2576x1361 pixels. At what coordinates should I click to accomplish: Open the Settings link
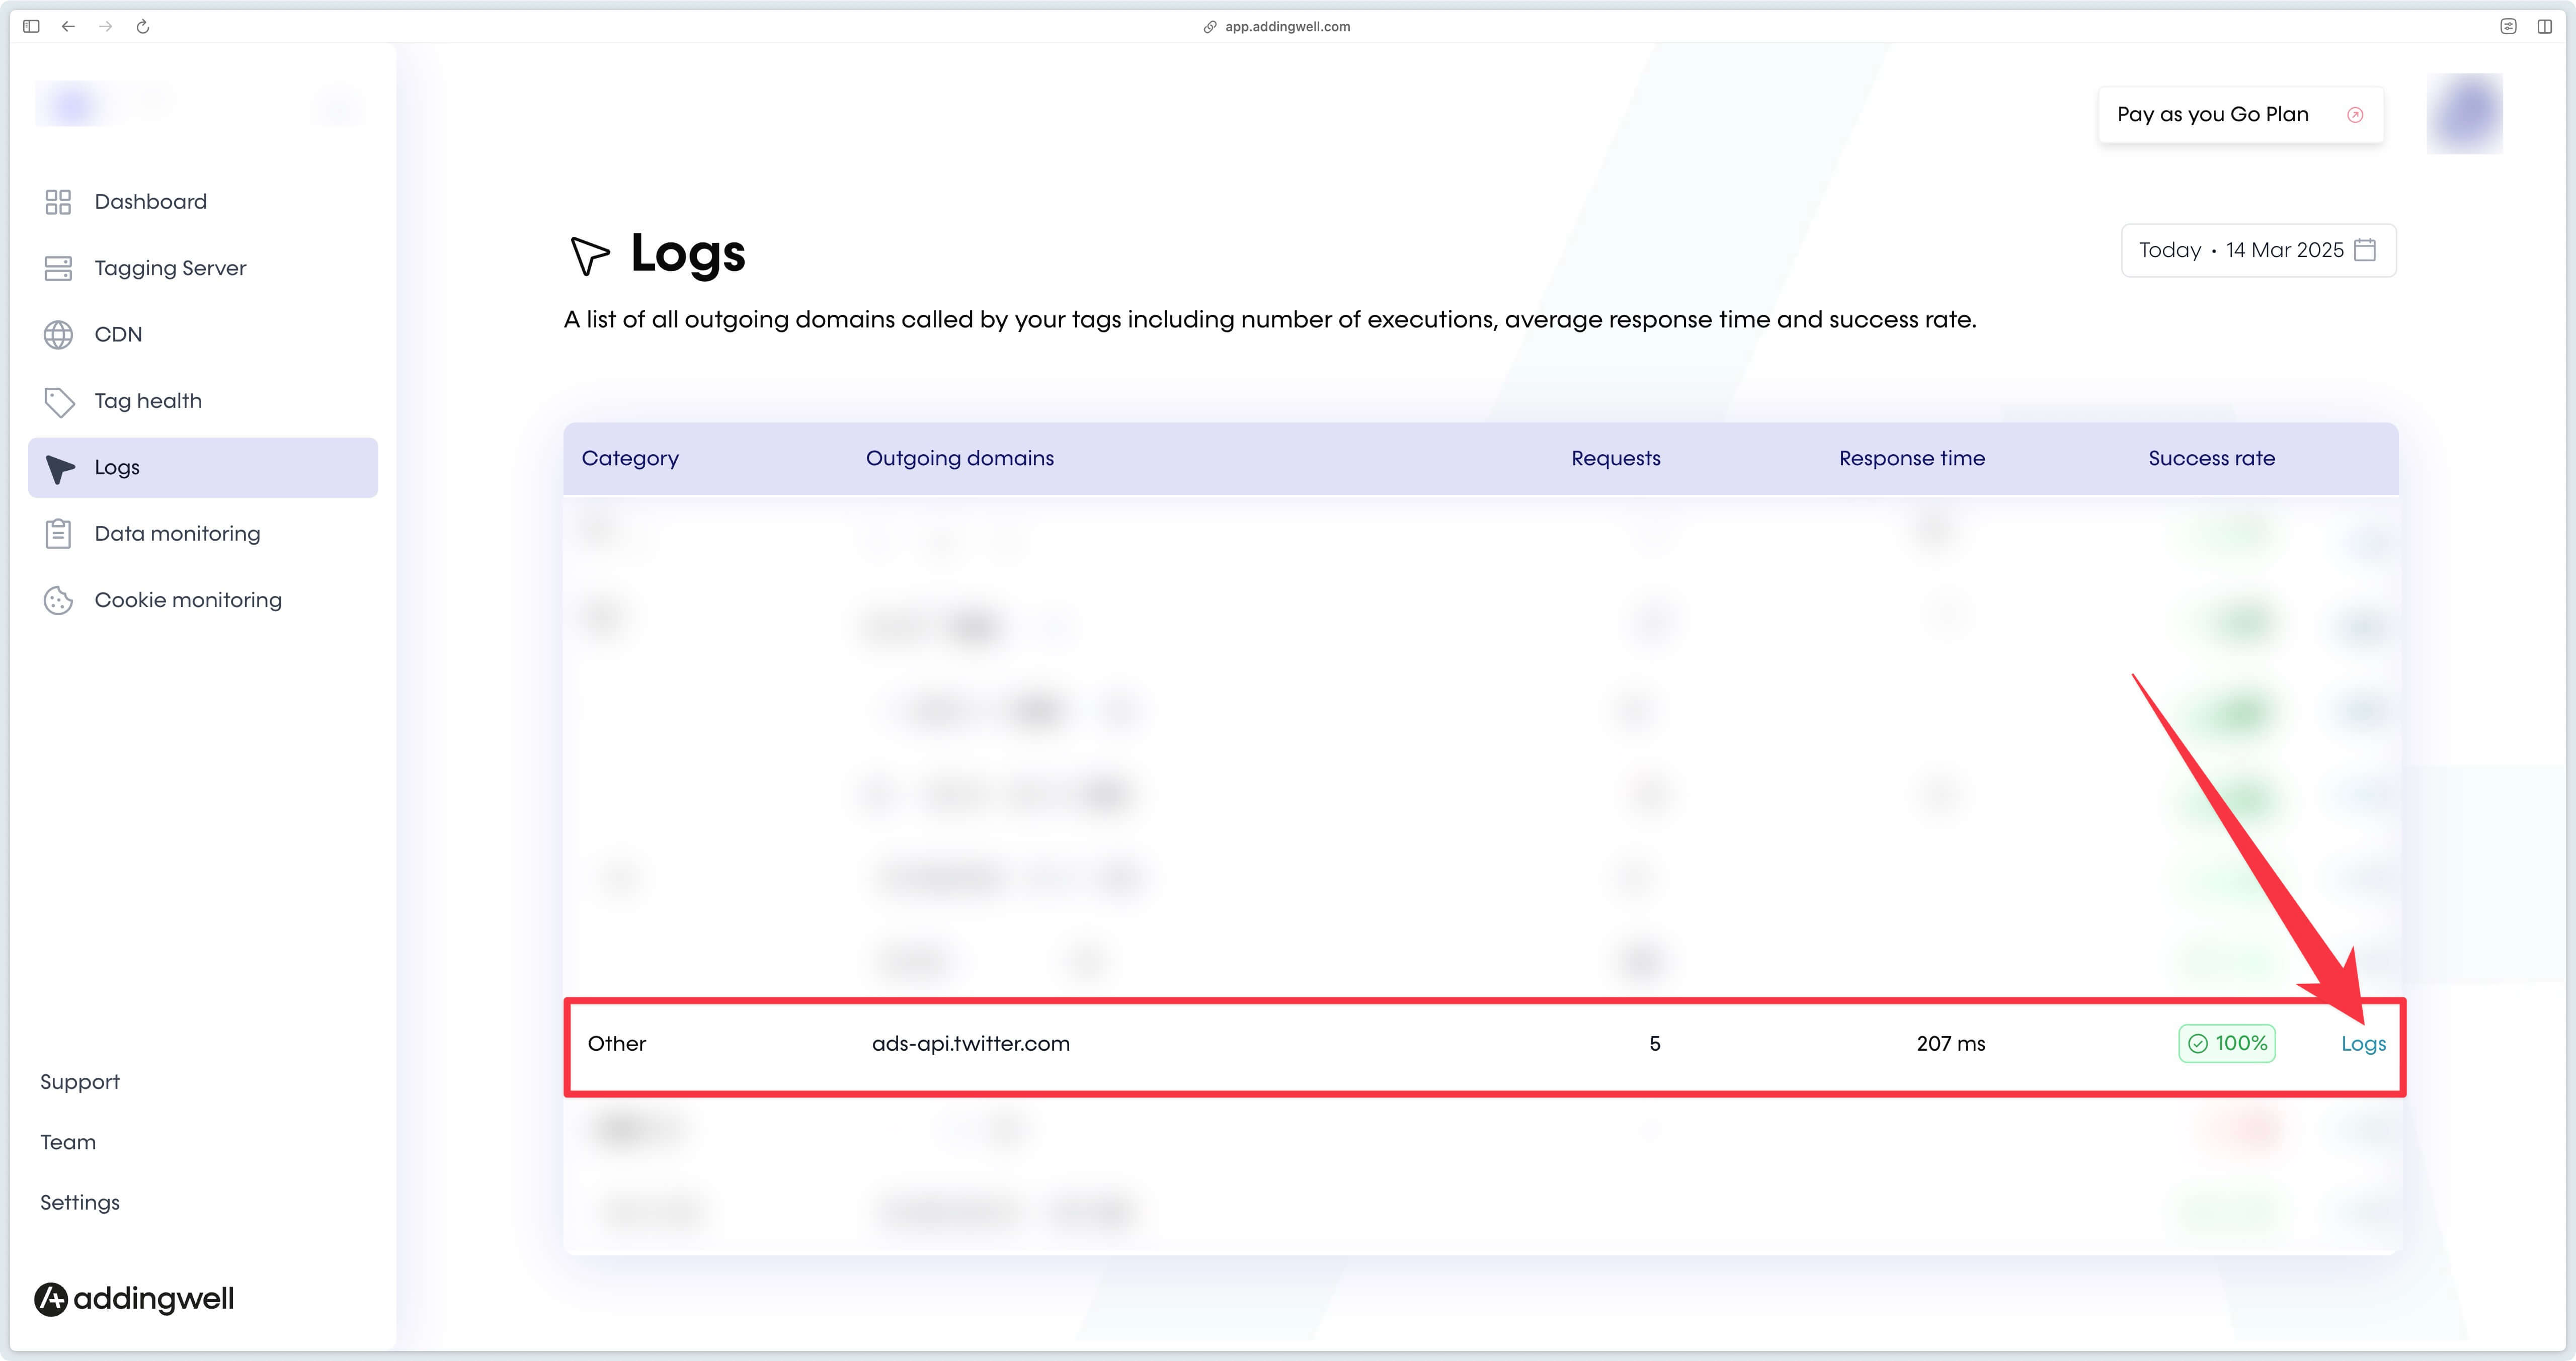pos(80,1202)
